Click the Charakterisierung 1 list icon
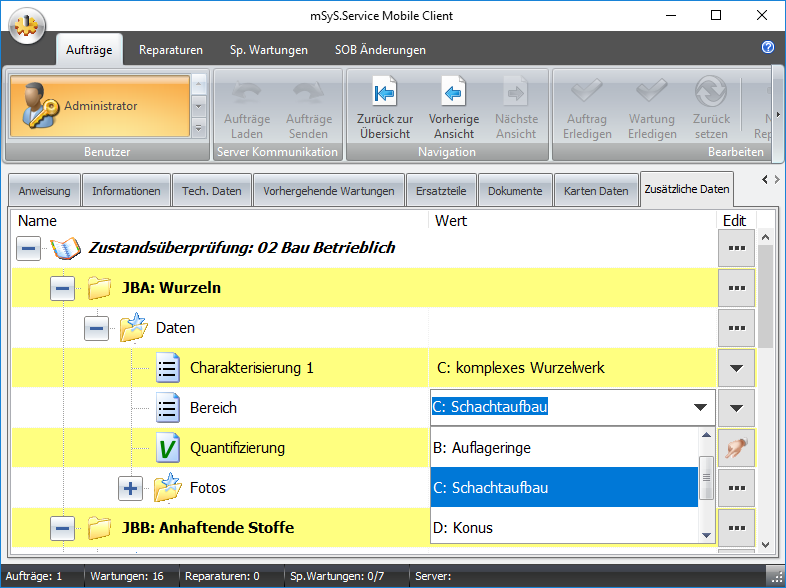The image size is (786, 588). pos(167,368)
